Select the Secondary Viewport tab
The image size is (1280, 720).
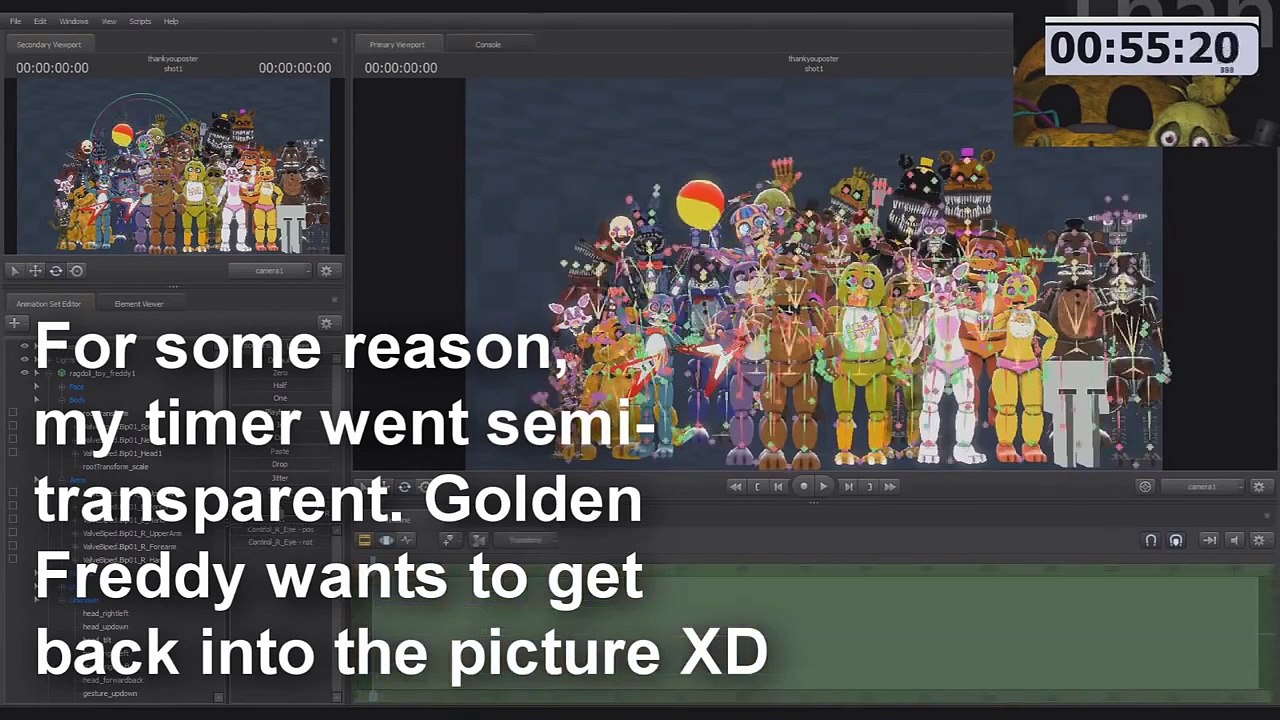[49, 44]
